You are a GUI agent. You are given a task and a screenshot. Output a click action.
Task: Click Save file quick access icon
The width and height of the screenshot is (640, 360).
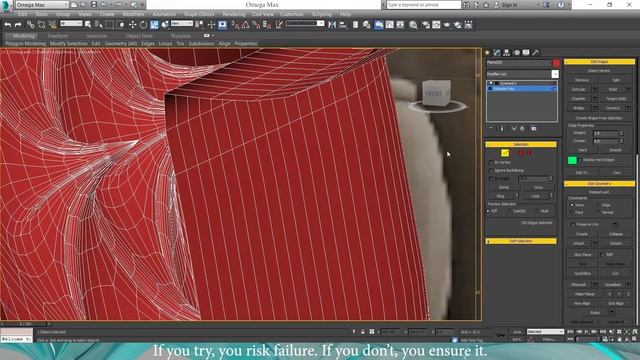click(94, 4)
